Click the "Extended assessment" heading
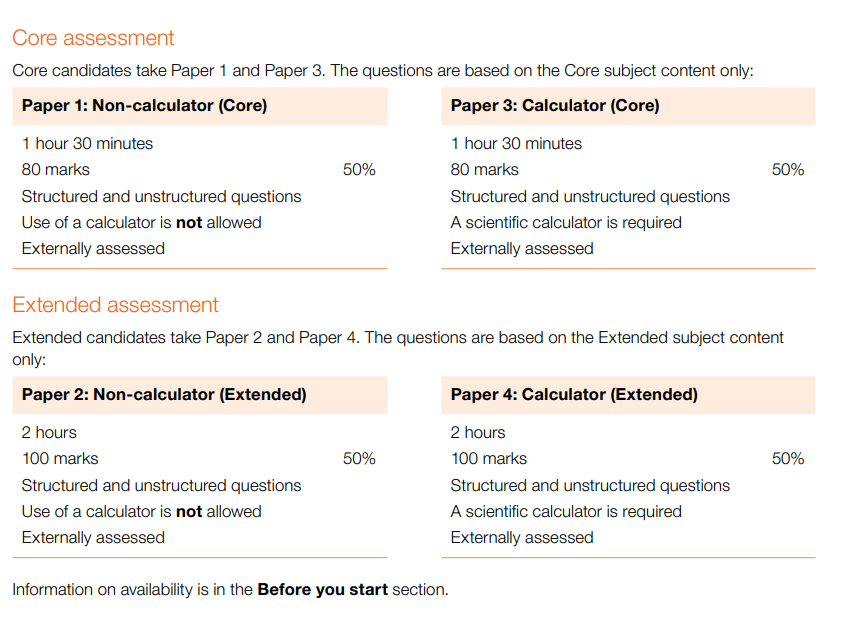This screenshot has height=621, width=842. coord(115,305)
